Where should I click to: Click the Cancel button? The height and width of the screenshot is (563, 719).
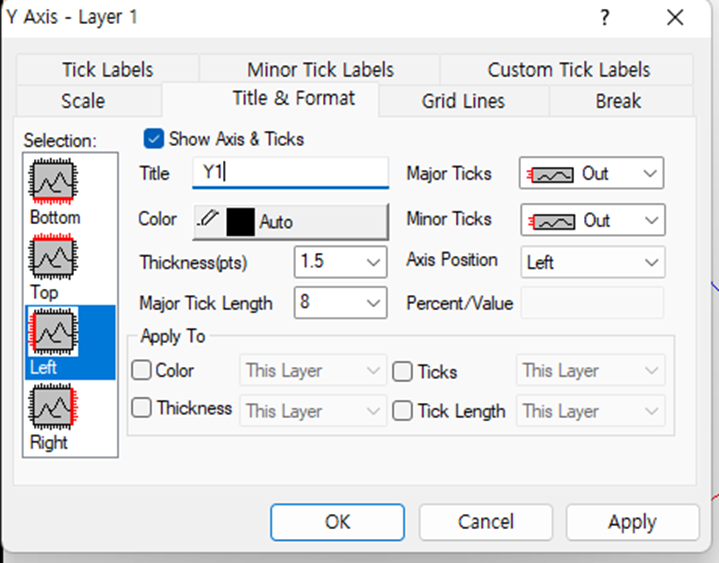pos(486,522)
